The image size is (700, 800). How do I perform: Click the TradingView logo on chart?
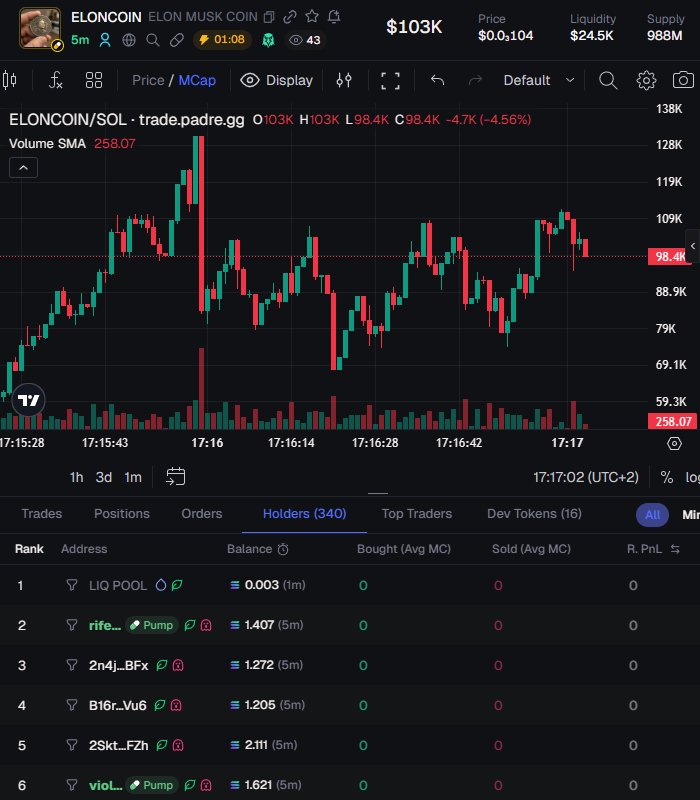29,400
